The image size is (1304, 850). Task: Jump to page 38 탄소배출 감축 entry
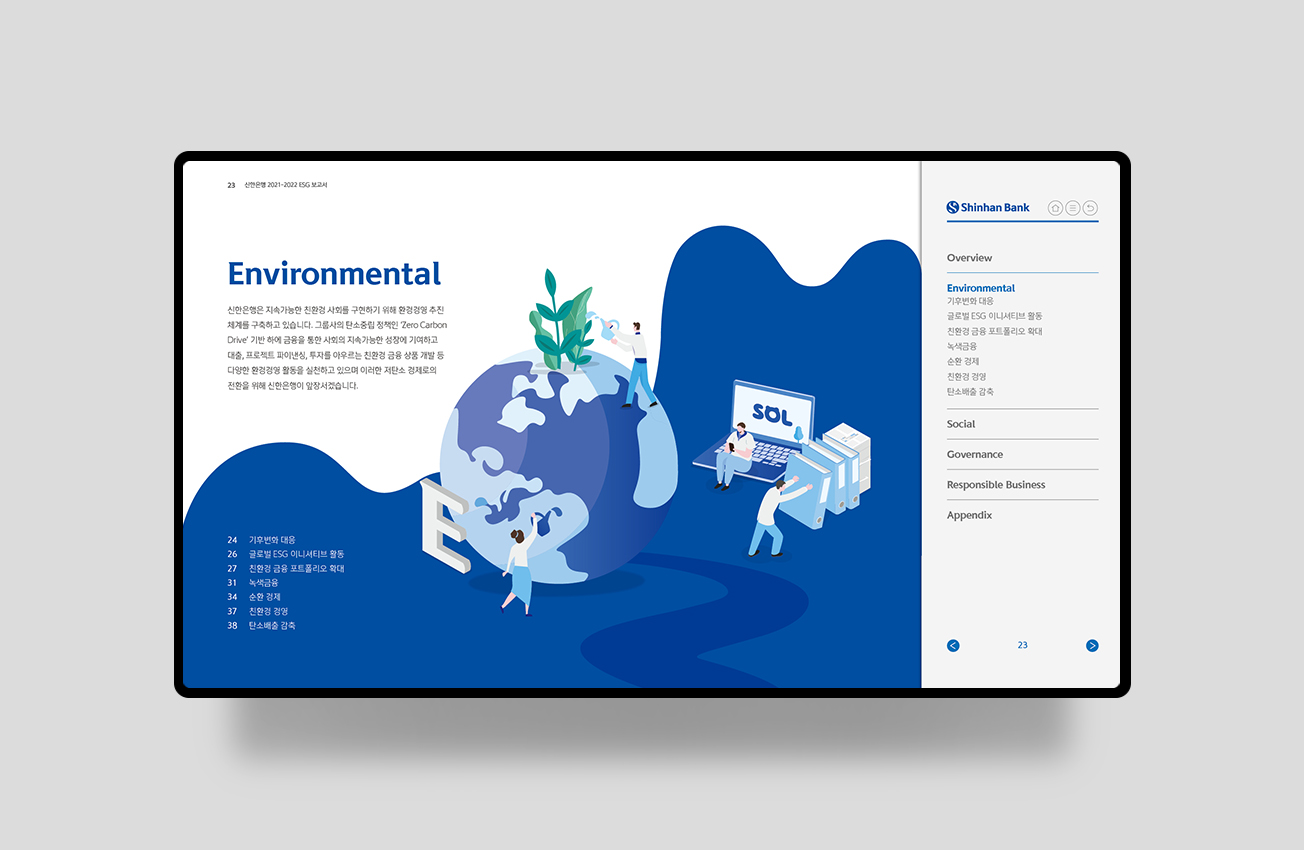click(x=261, y=625)
